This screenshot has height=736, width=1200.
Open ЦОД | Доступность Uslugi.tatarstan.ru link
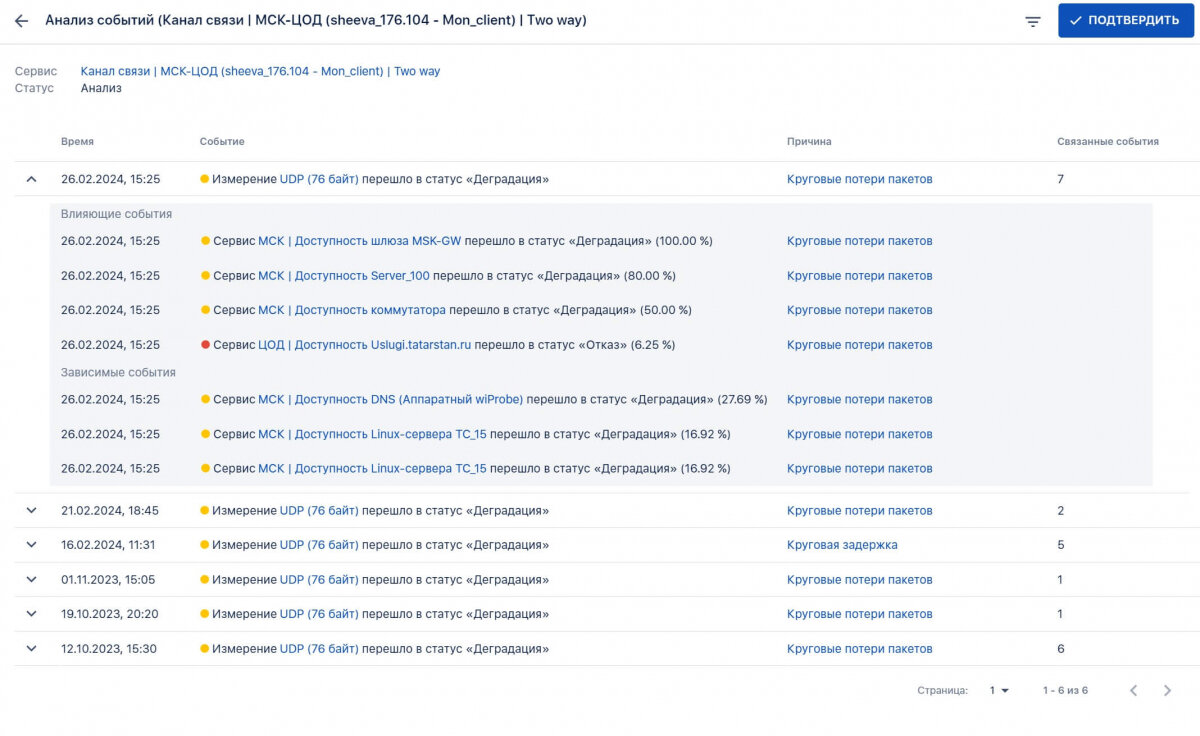tap(364, 345)
